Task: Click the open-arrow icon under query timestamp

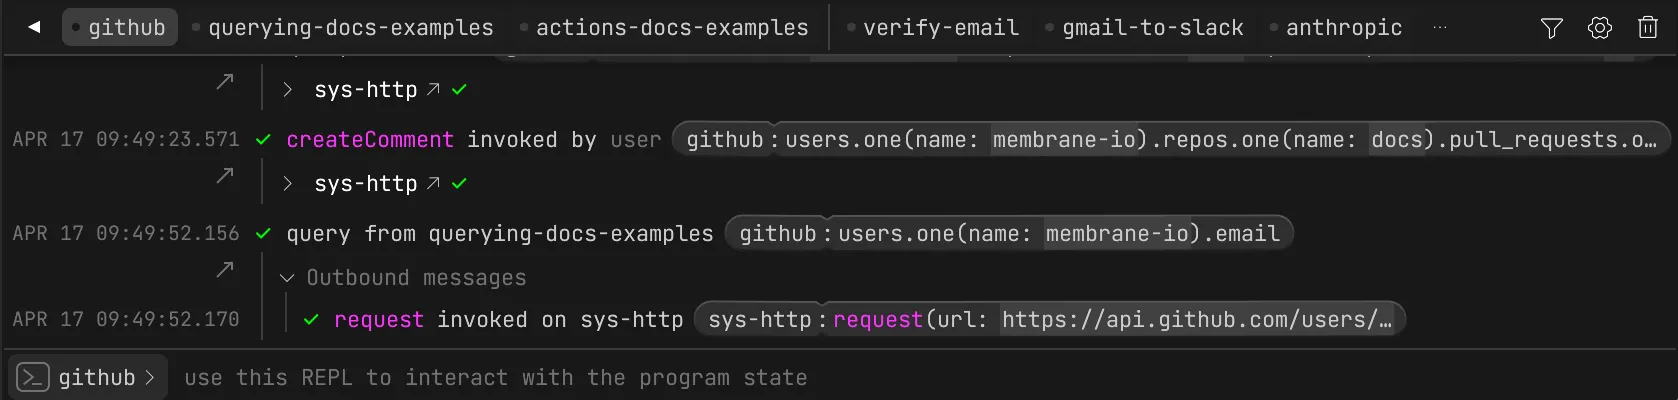Action: (225, 269)
